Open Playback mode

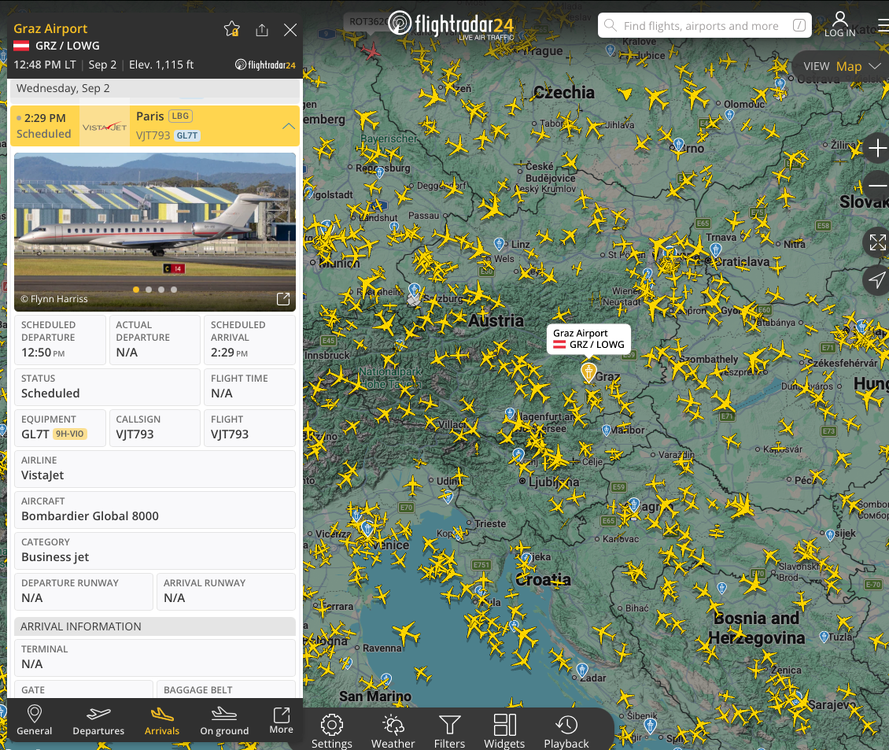[566, 731]
